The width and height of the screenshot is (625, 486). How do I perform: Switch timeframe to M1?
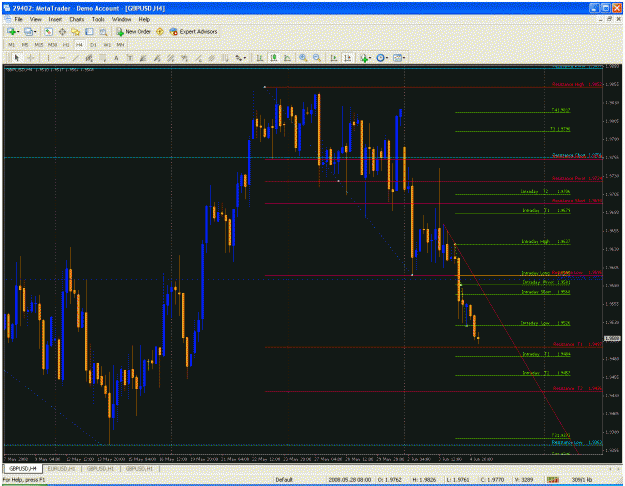coord(12,45)
